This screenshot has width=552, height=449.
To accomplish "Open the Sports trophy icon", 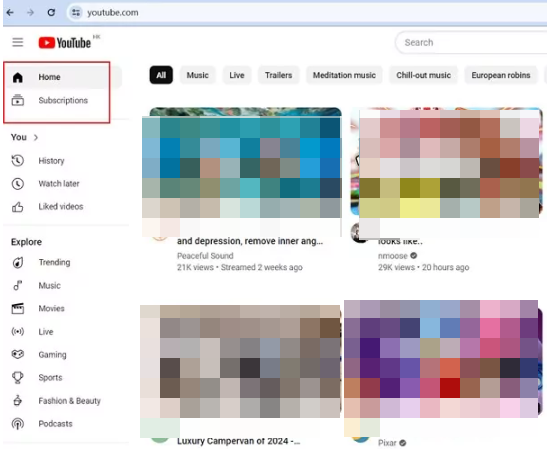I will click(18, 378).
